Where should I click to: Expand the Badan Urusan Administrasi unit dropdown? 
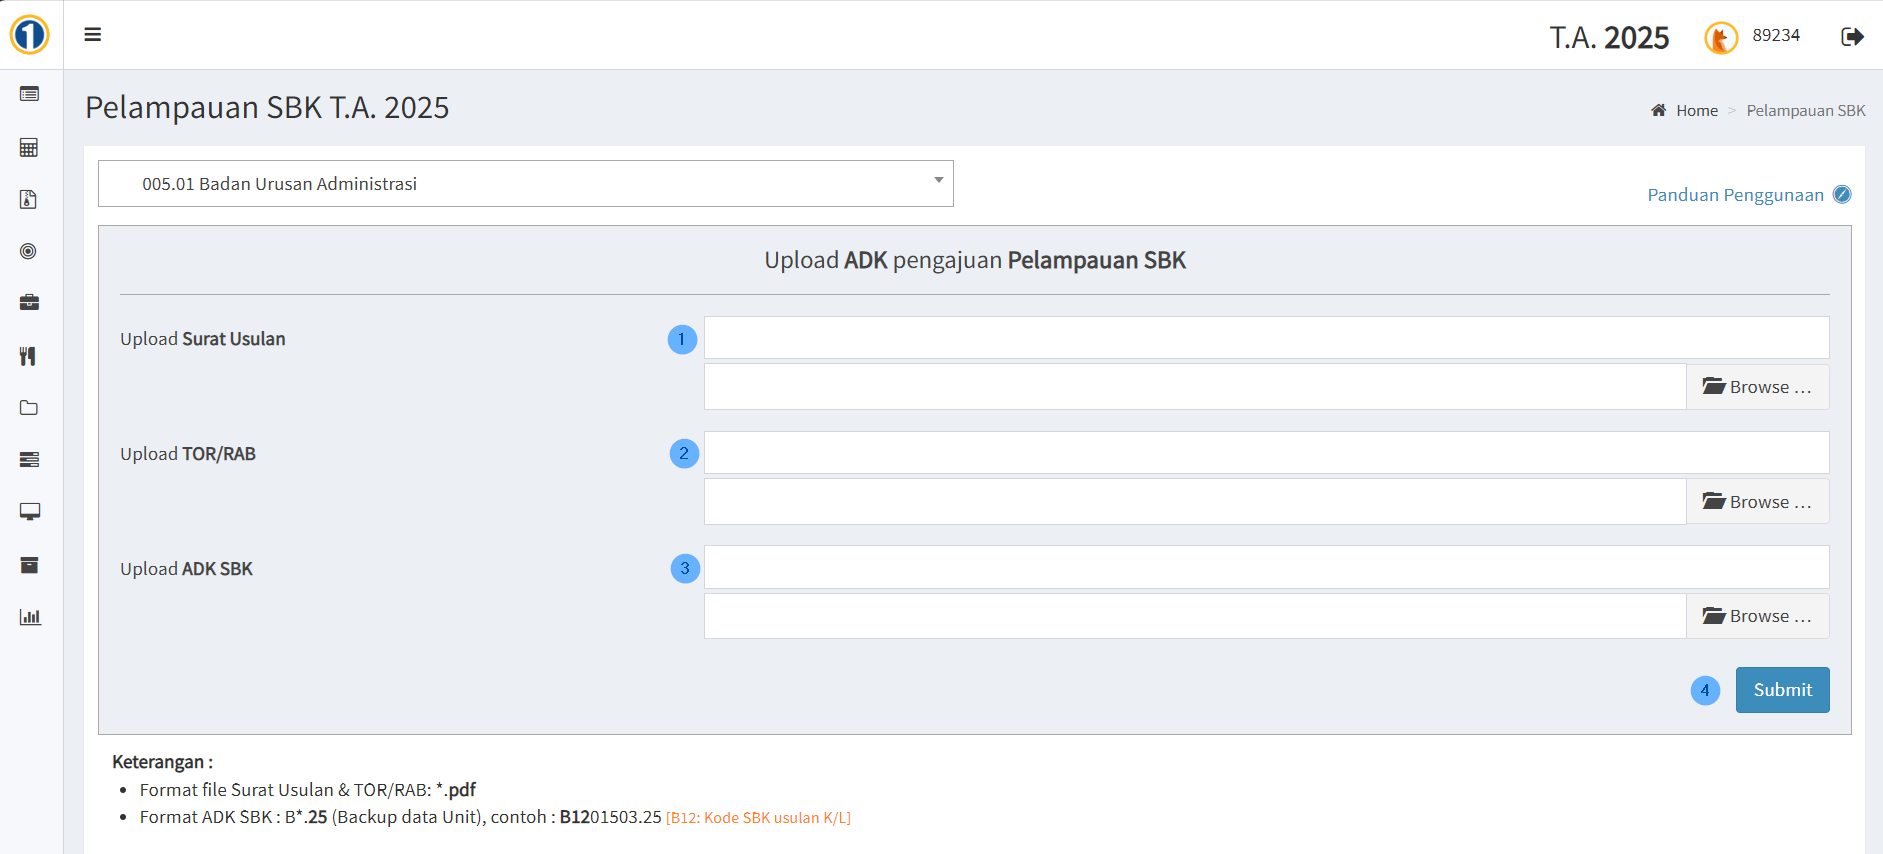pyautogui.click(x=525, y=184)
